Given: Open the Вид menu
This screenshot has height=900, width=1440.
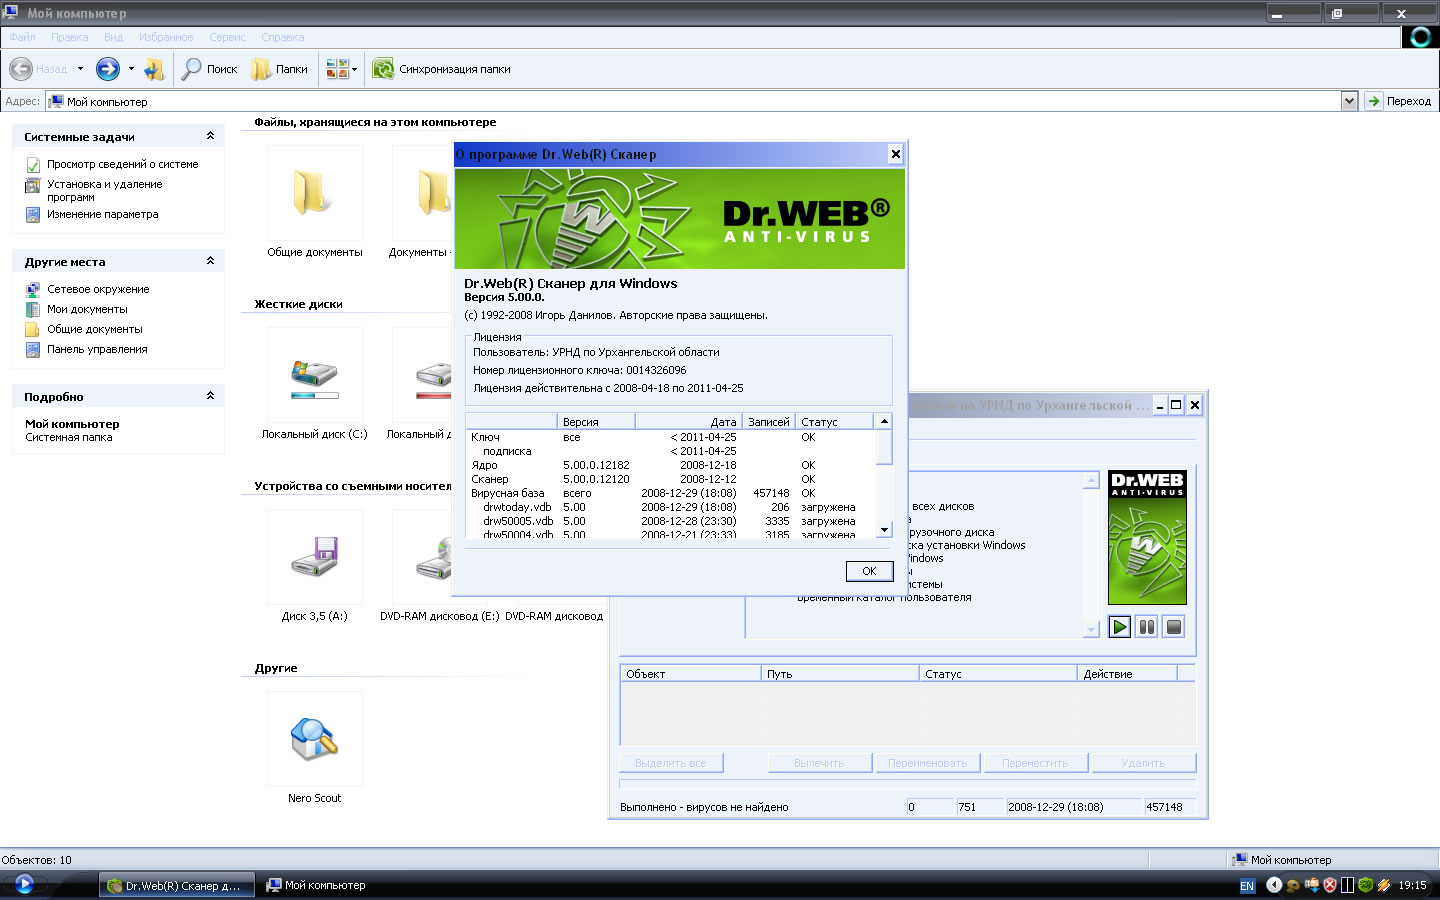Looking at the screenshot, I should [x=113, y=37].
